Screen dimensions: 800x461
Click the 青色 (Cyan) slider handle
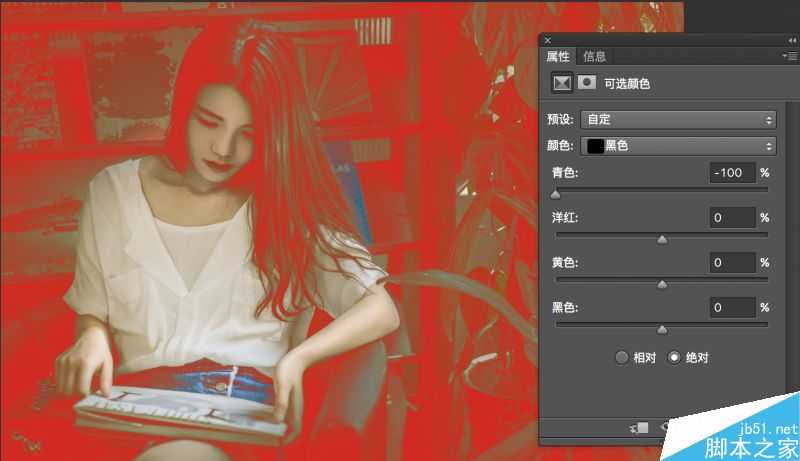[x=556, y=195]
